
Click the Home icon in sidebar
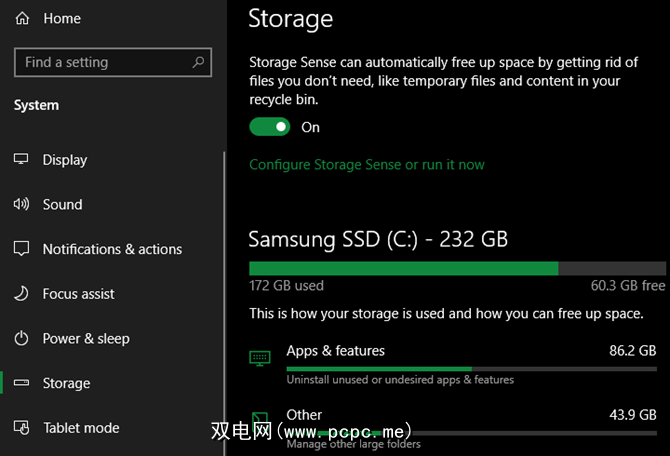[22, 18]
